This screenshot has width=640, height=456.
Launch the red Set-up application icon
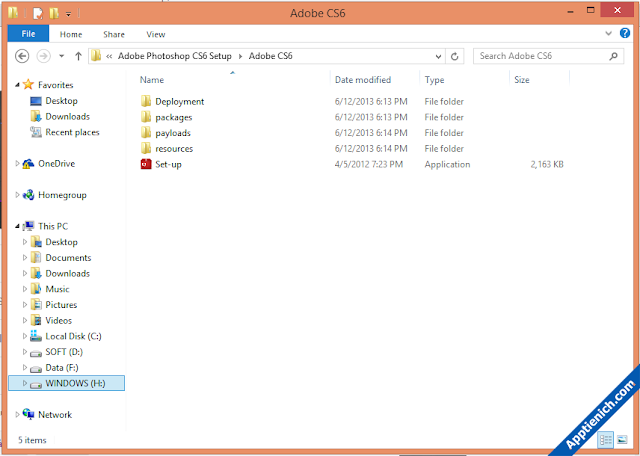(x=146, y=164)
